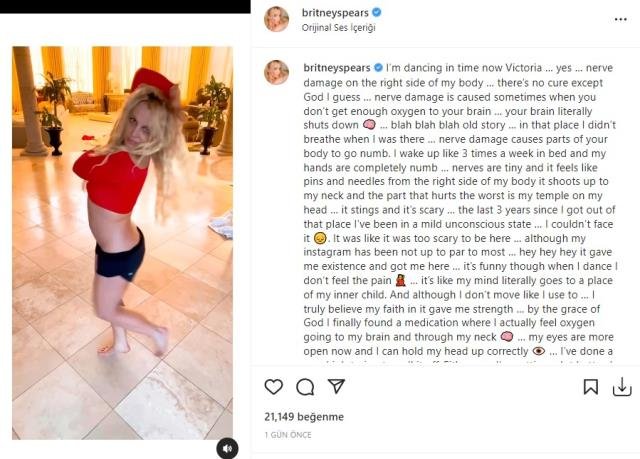This screenshot has width=640, height=459.
Task: Click the first brain emoji in caption
Action: click(369, 124)
